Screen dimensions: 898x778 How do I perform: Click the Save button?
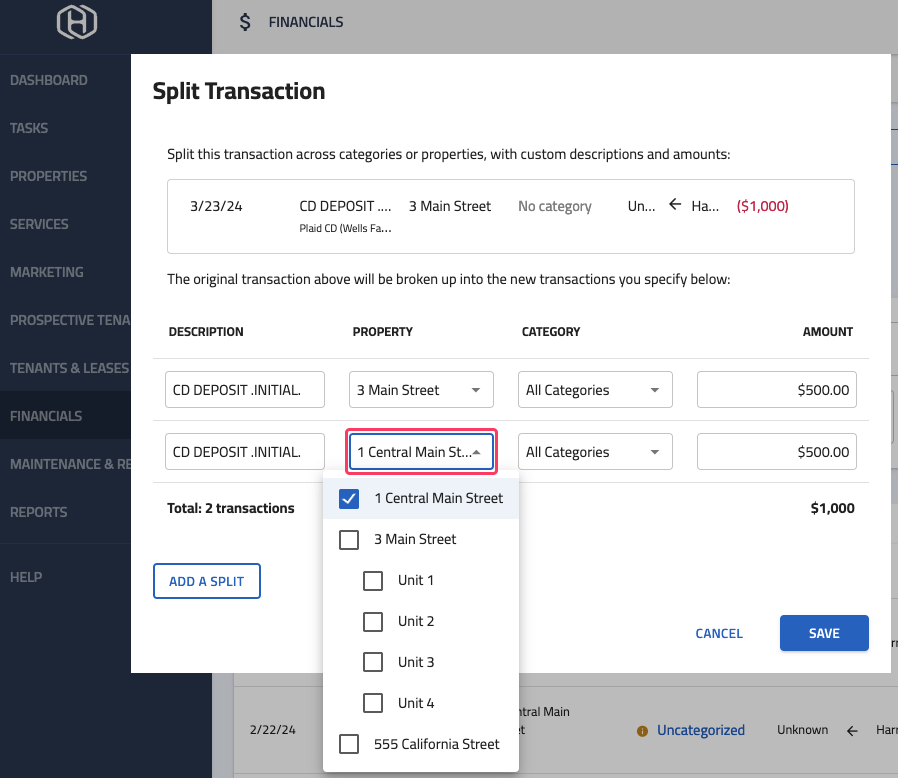coord(824,633)
